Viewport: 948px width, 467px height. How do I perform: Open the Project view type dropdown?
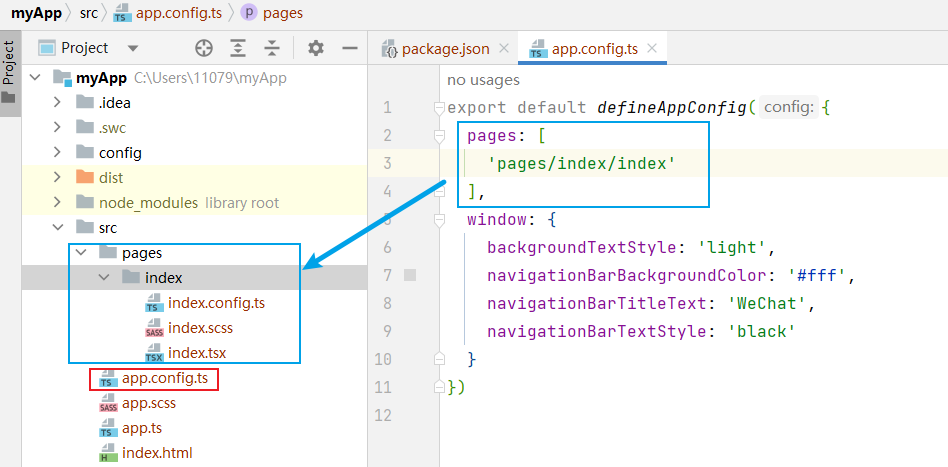click(x=133, y=48)
